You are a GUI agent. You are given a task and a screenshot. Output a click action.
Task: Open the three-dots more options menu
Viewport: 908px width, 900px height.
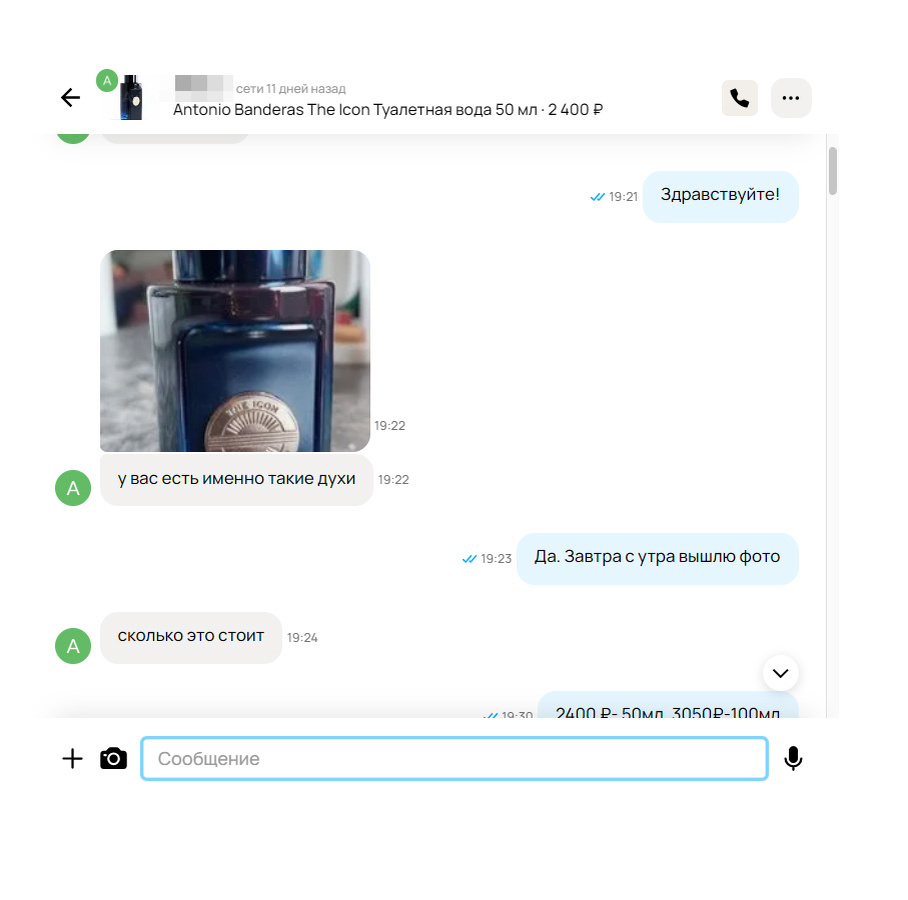click(x=790, y=98)
